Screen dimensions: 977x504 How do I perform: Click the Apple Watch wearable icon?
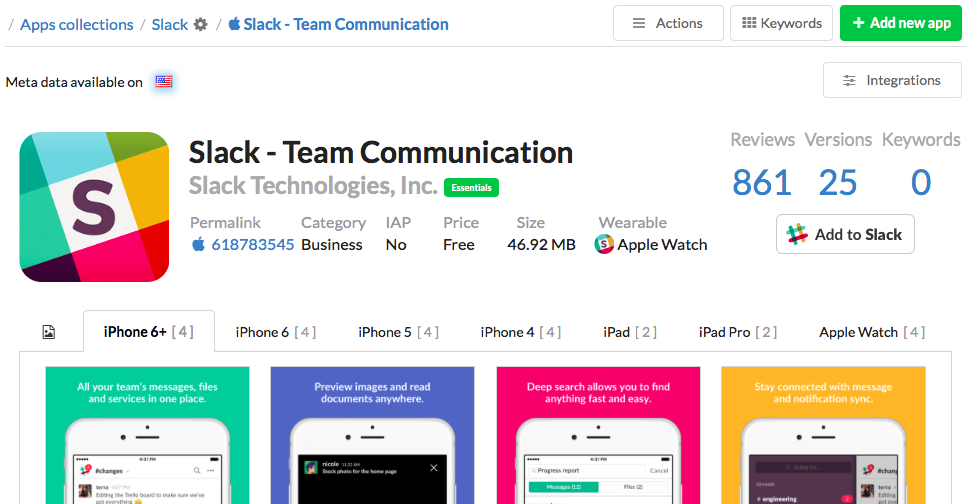604,244
